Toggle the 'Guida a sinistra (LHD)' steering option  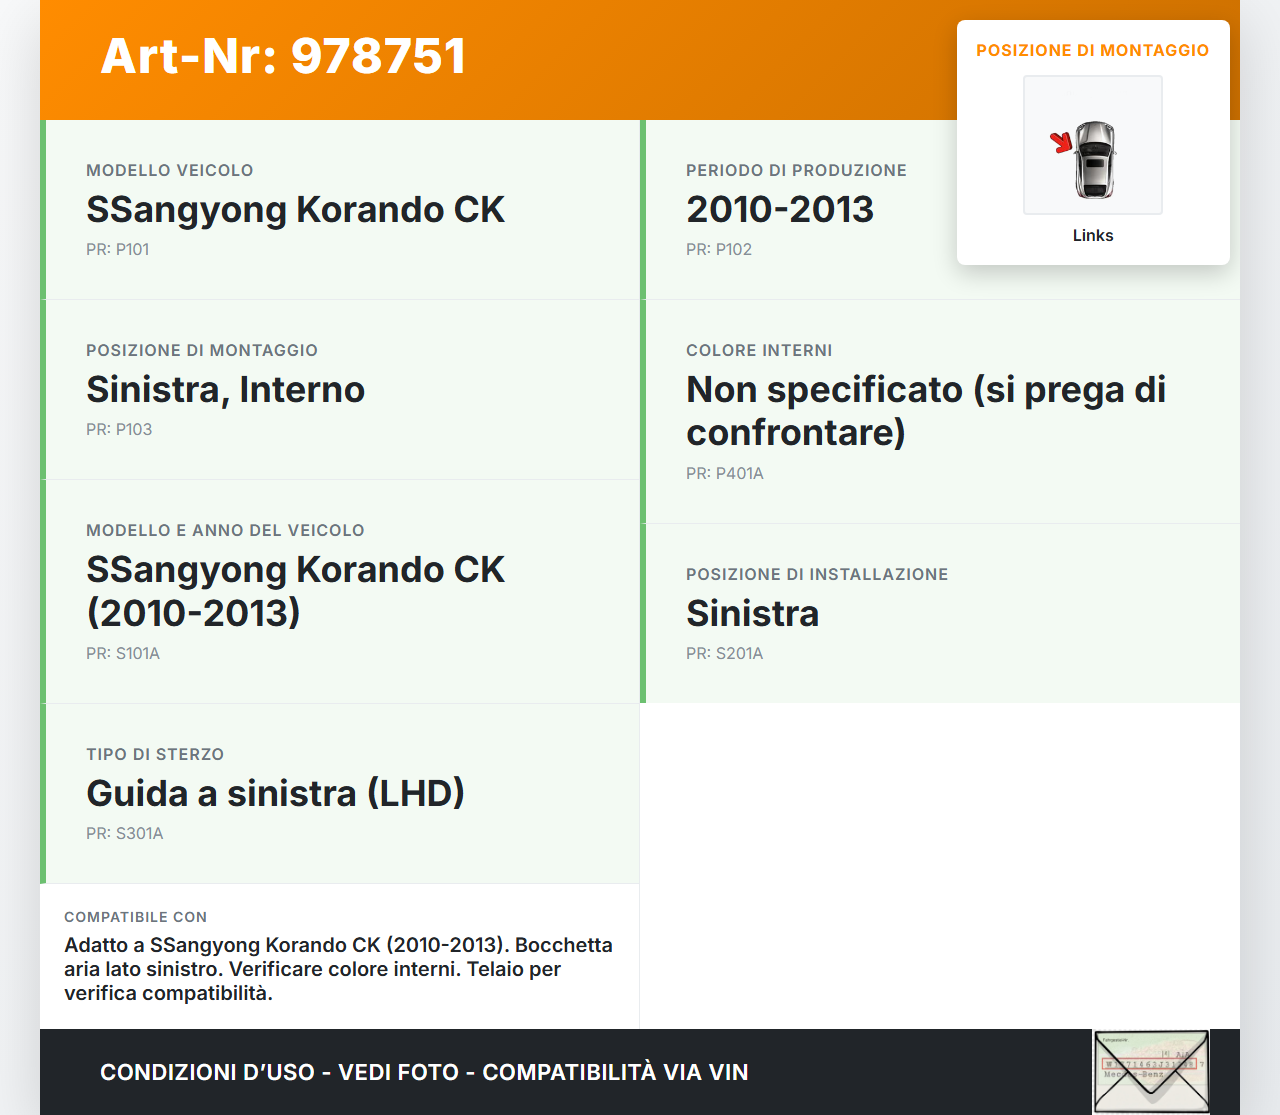(276, 793)
